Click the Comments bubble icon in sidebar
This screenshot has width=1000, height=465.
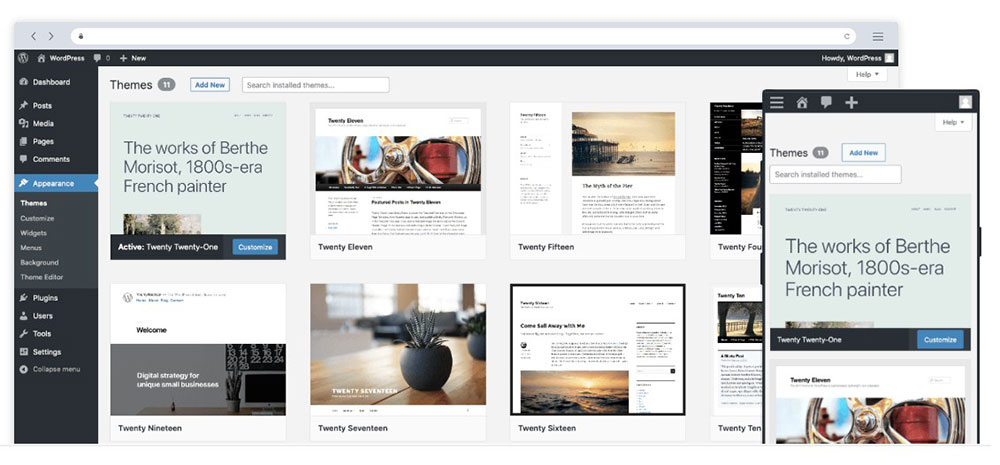point(24,159)
